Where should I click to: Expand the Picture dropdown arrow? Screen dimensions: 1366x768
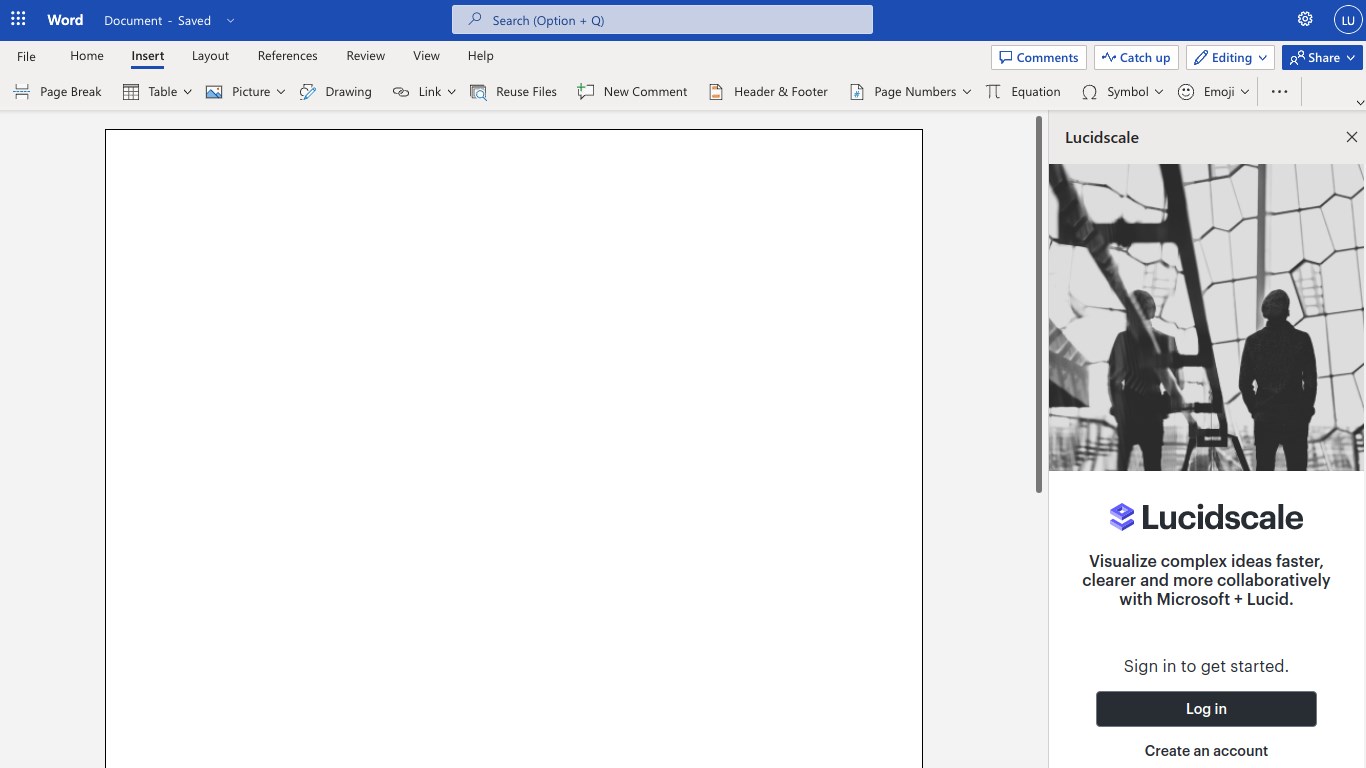coord(281,92)
